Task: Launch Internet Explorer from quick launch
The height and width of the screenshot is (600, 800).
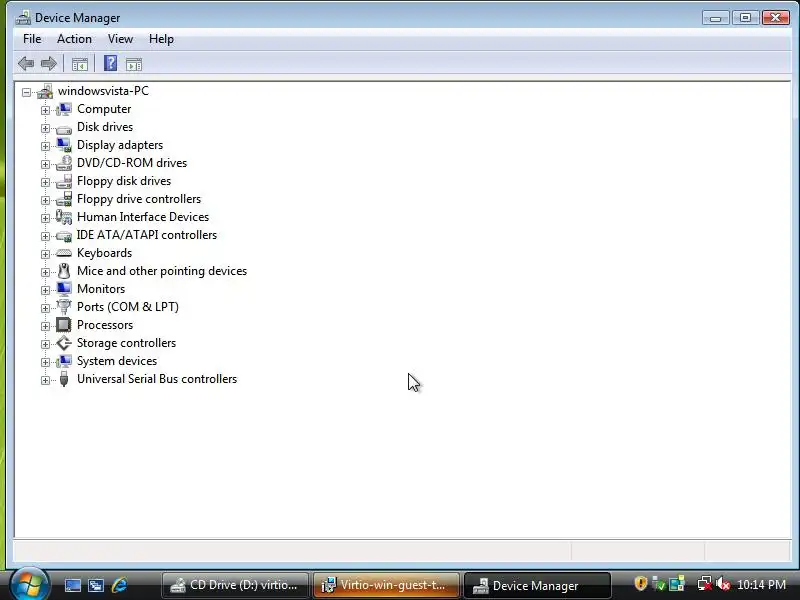Action: coord(119,585)
